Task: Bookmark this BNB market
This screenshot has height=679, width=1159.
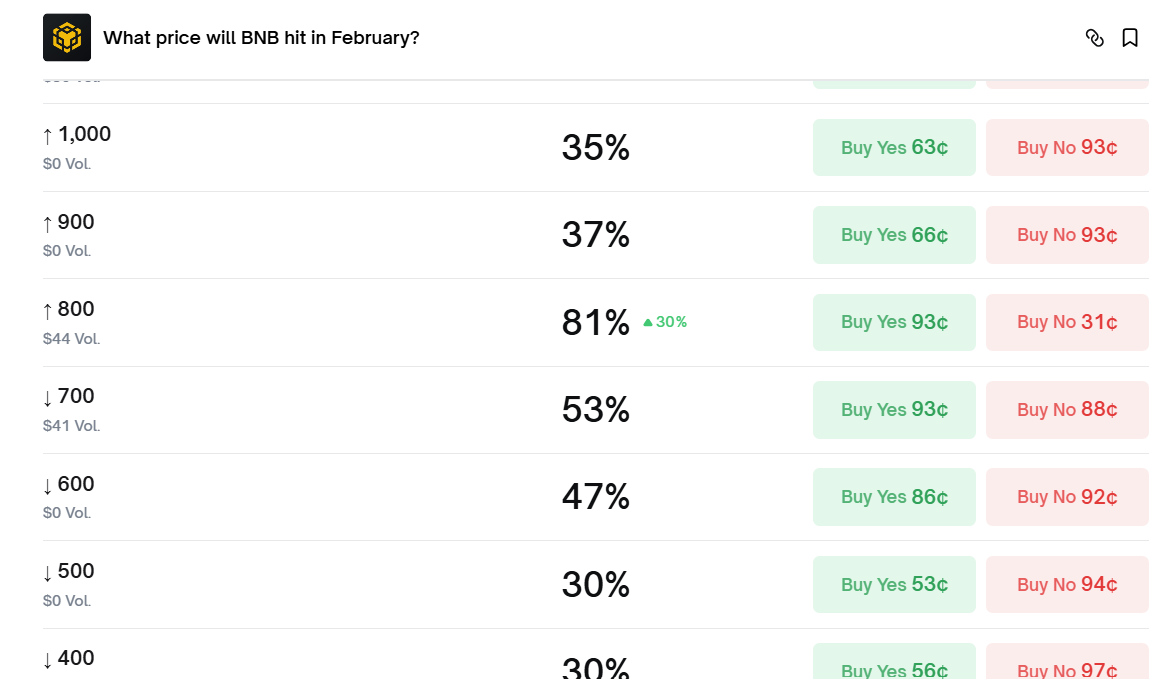Action: pyautogui.click(x=1131, y=37)
